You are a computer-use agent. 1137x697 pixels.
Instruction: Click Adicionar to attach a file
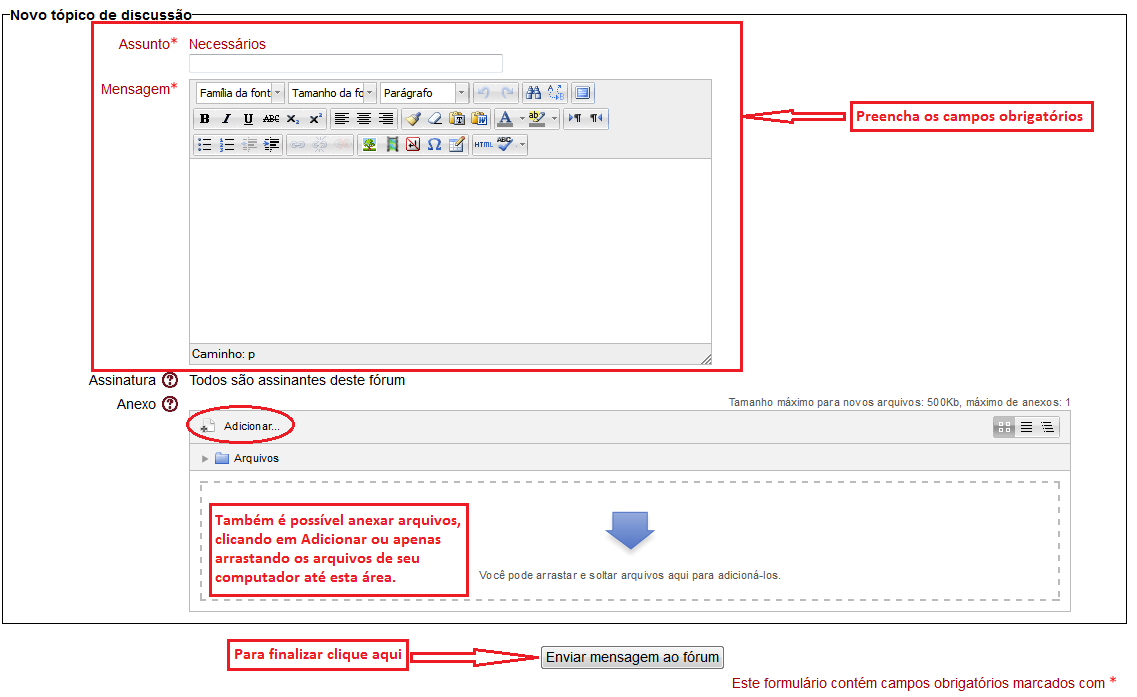pos(248,427)
